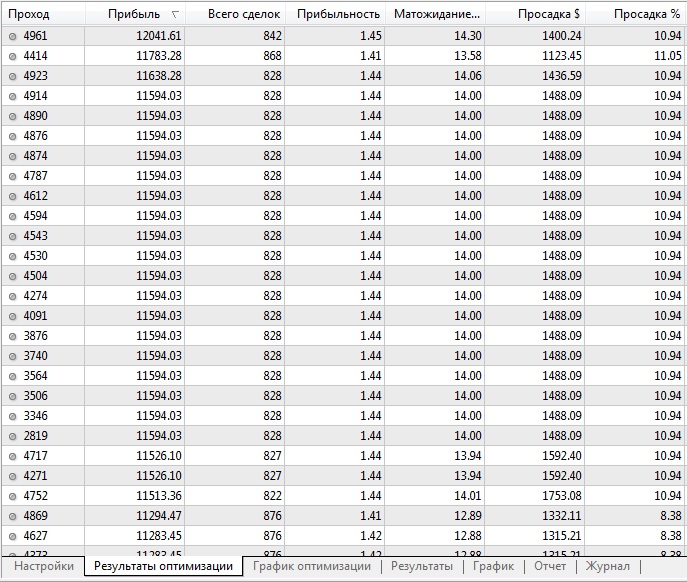The height and width of the screenshot is (582, 687).
Task: Click the pass icon for row 4543
Action: pos(13,236)
